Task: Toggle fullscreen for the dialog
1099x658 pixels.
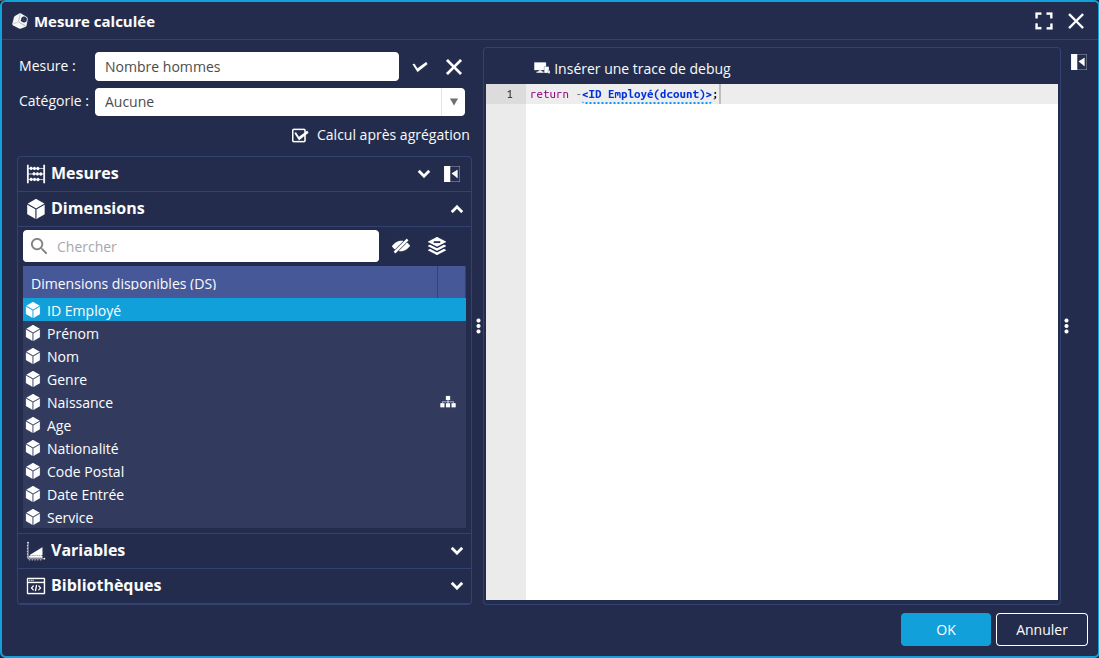Action: click(x=1044, y=21)
